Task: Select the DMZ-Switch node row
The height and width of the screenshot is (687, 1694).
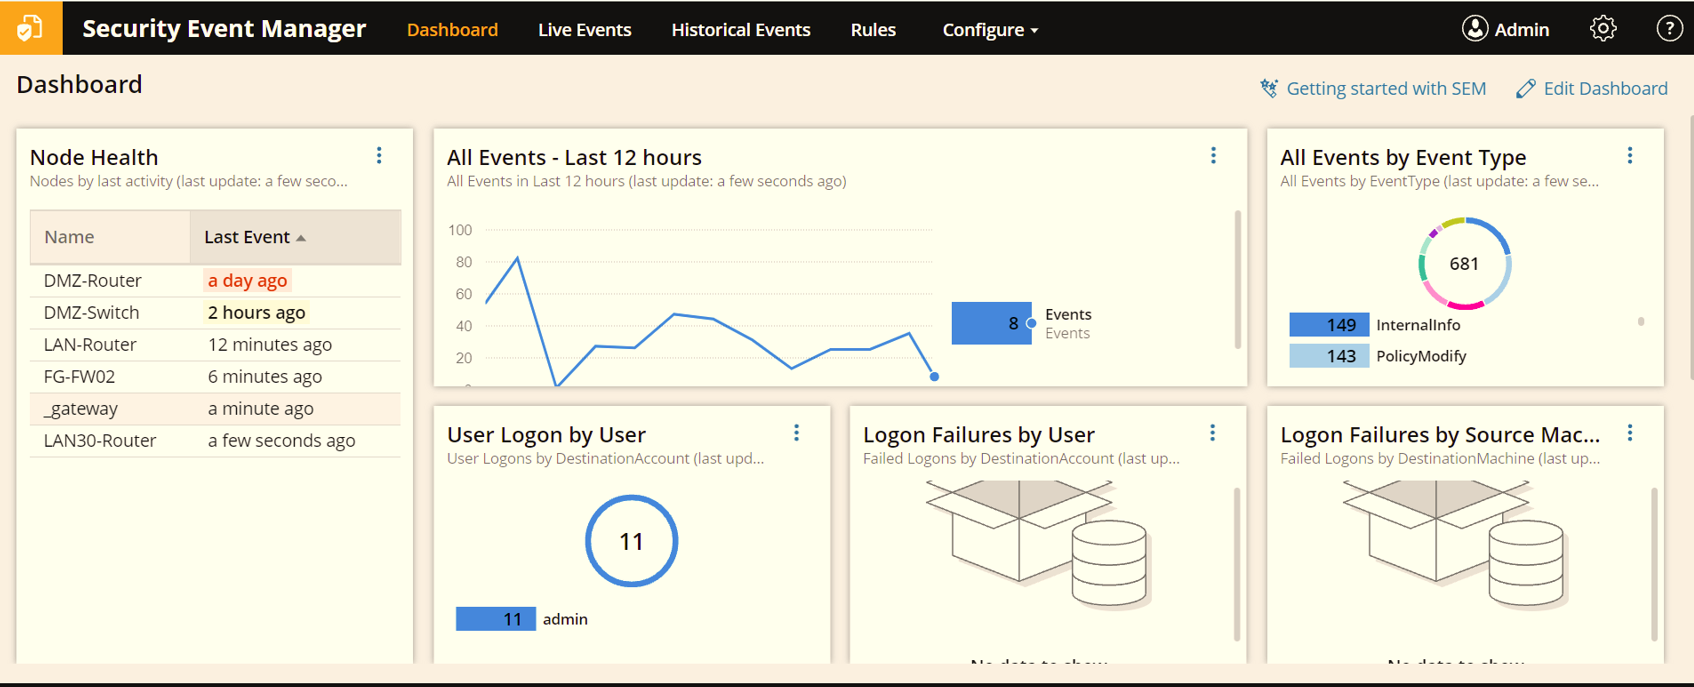Action: 215,313
